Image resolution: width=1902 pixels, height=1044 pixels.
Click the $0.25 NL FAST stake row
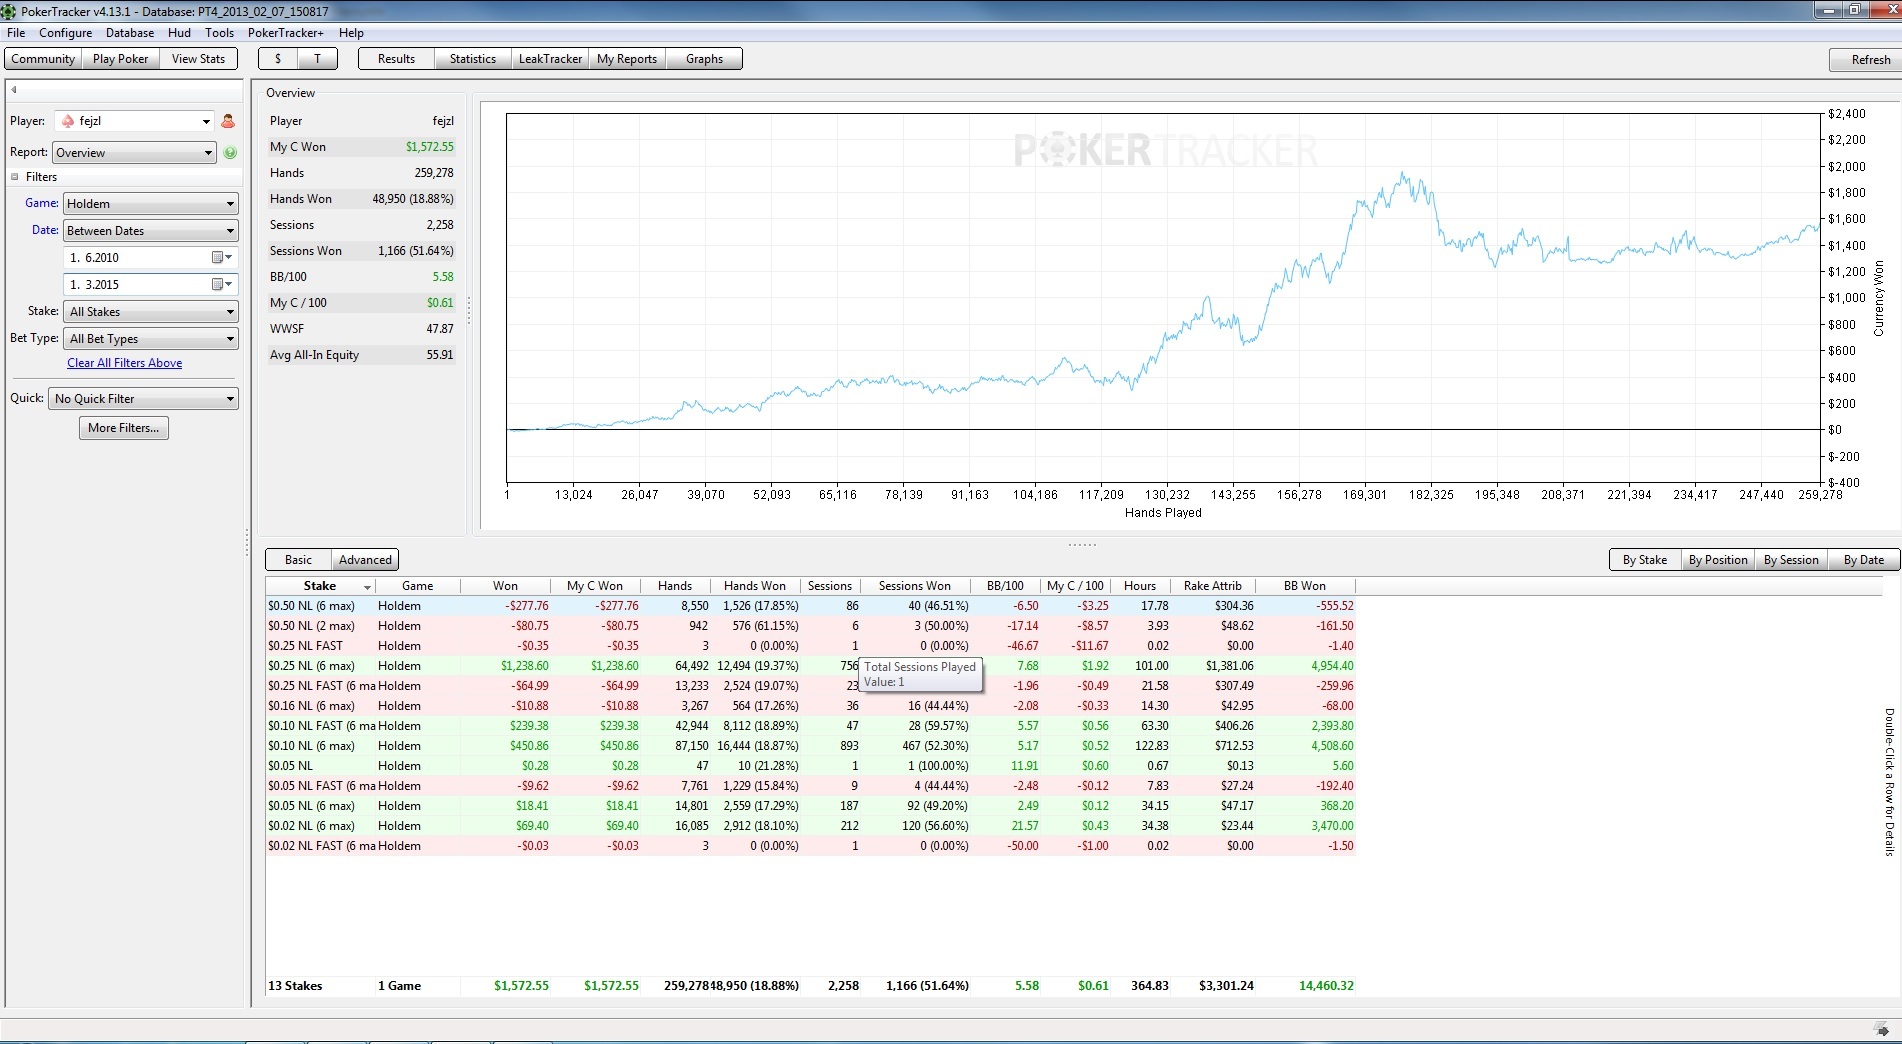pos(810,646)
